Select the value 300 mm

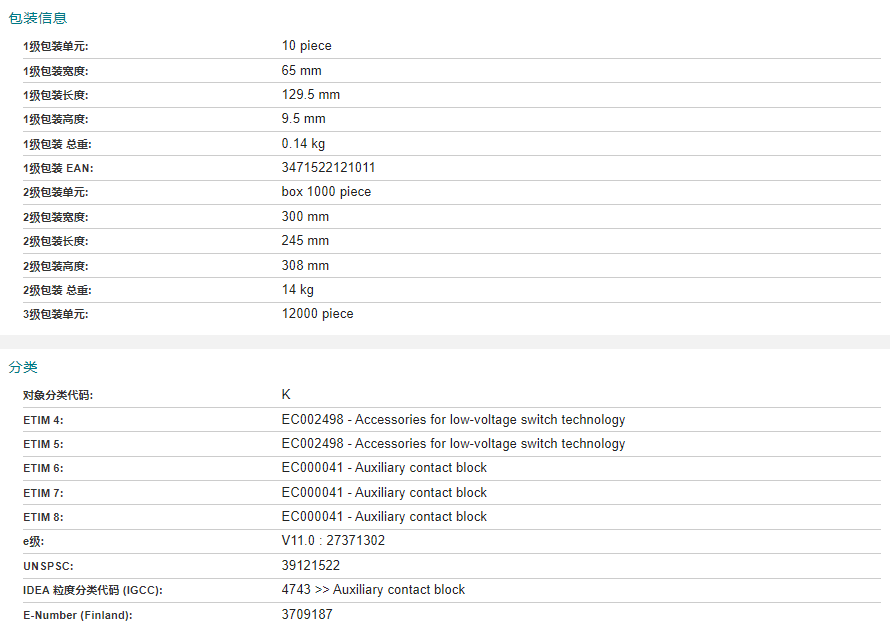pos(305,217)
